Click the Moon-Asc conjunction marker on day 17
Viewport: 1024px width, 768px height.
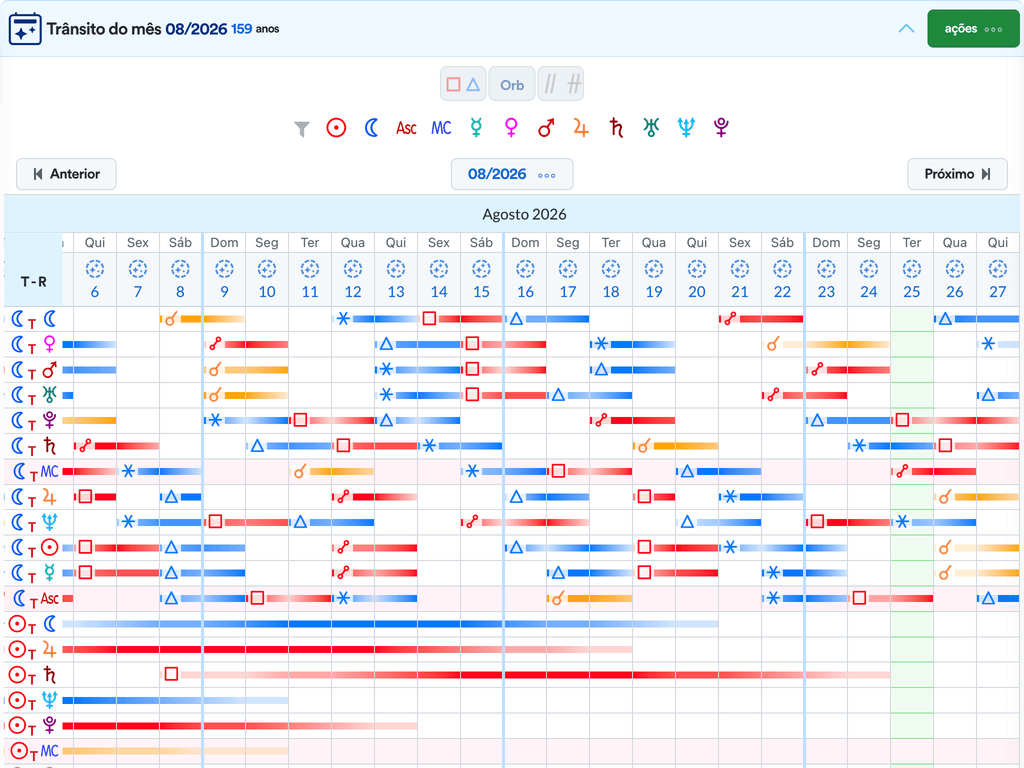click(x=557, y=598)
